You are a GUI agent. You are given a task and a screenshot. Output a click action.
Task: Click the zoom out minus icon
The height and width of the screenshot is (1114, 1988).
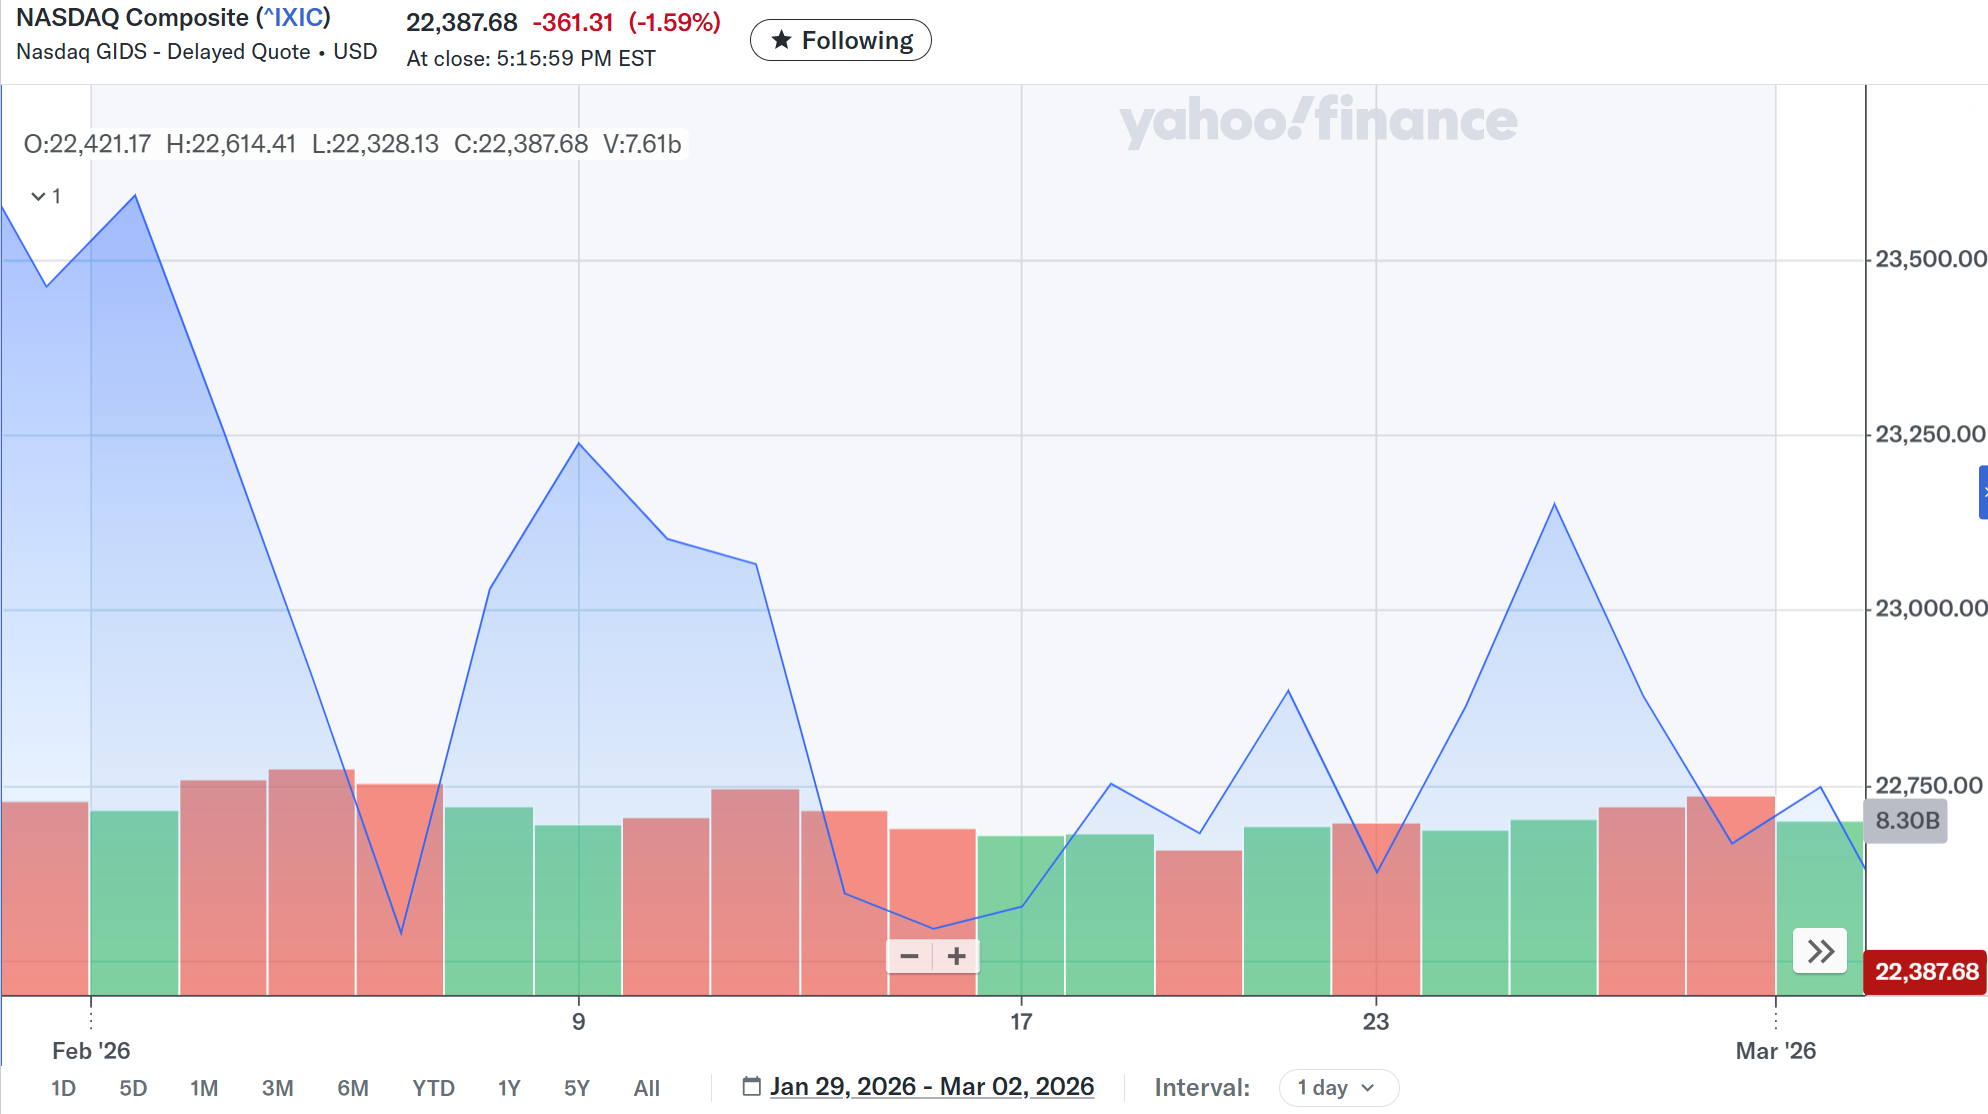point(909,957)
